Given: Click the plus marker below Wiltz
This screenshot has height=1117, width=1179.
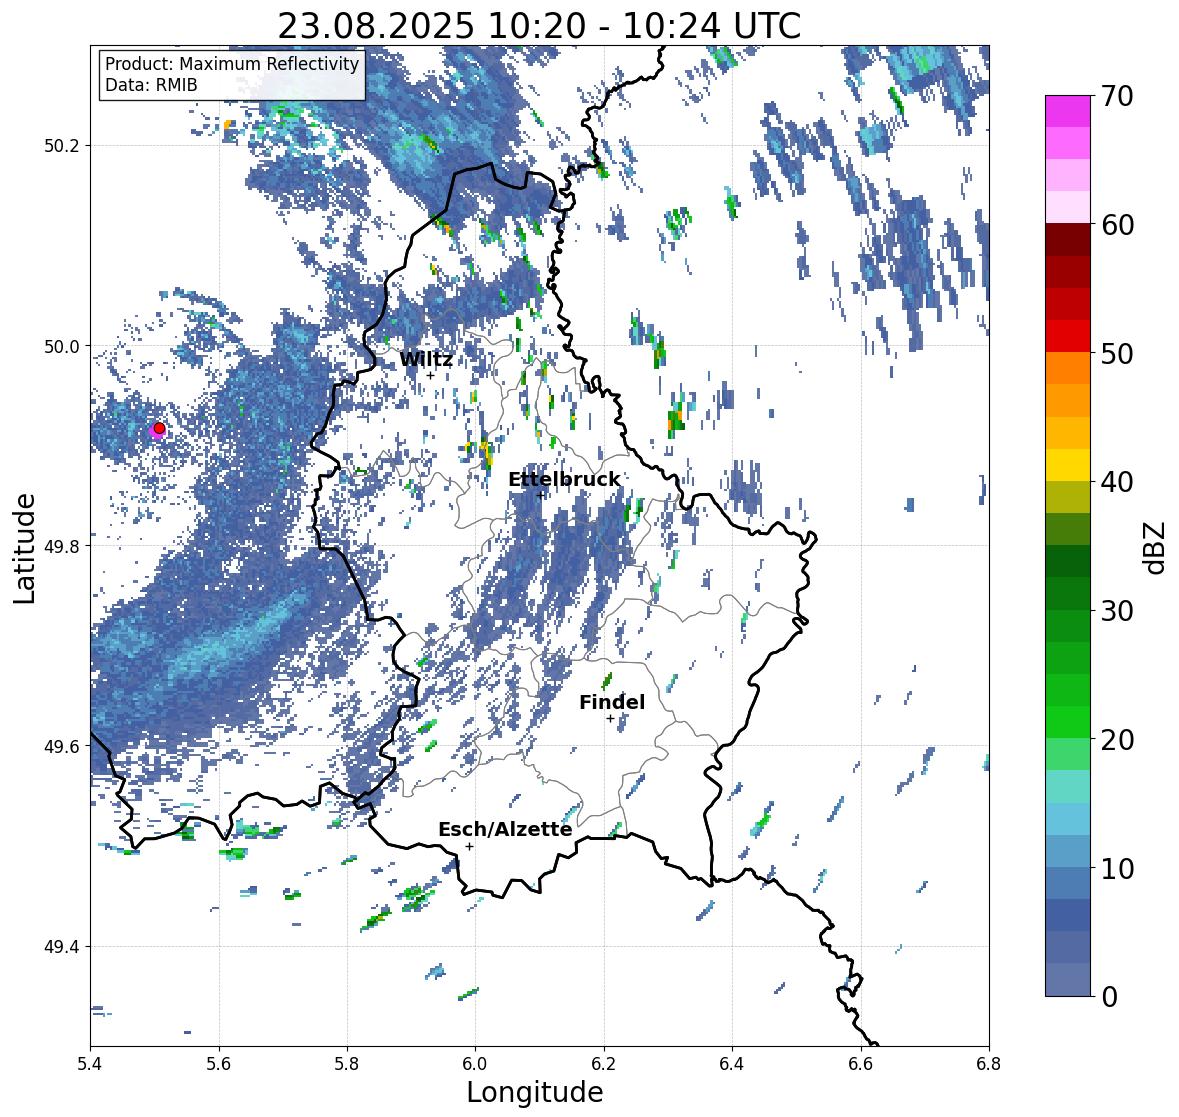Looking at the screenshot, I should 430,376.
